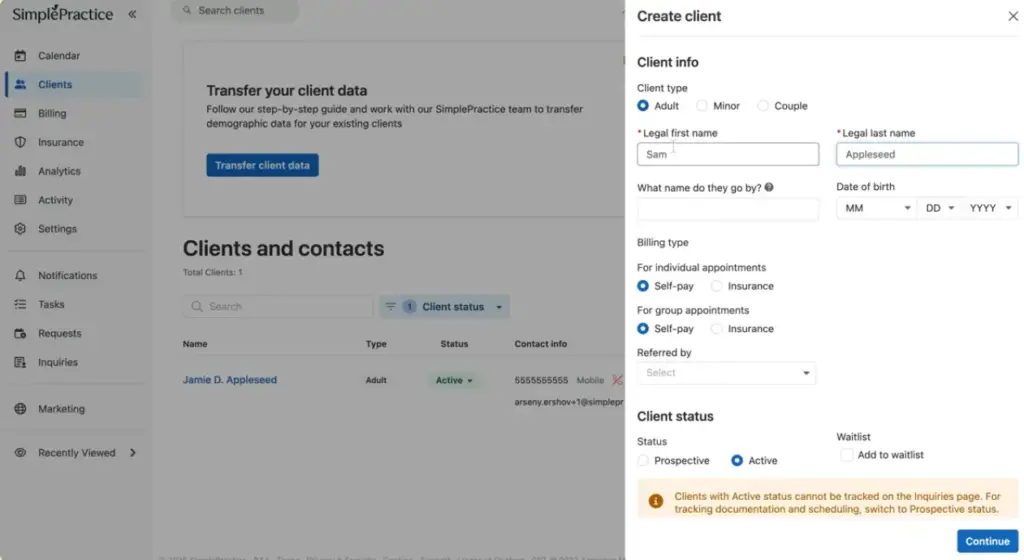Click the help question mark next to 'What name do they go by?'
Viewport: 1024px width, 560px height.
point(769,187)
